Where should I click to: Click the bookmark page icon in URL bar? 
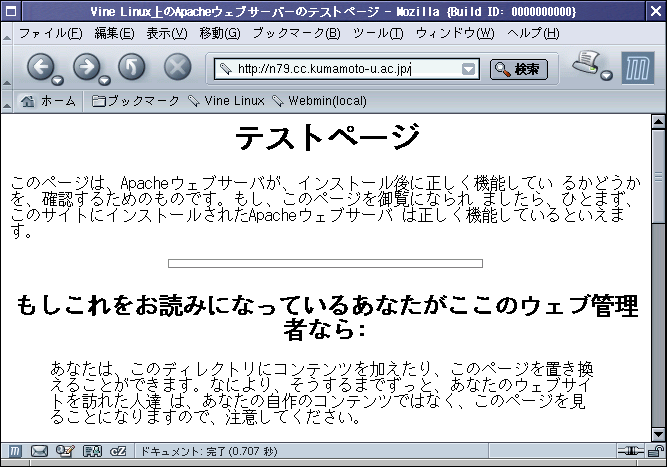click(225, 69)
